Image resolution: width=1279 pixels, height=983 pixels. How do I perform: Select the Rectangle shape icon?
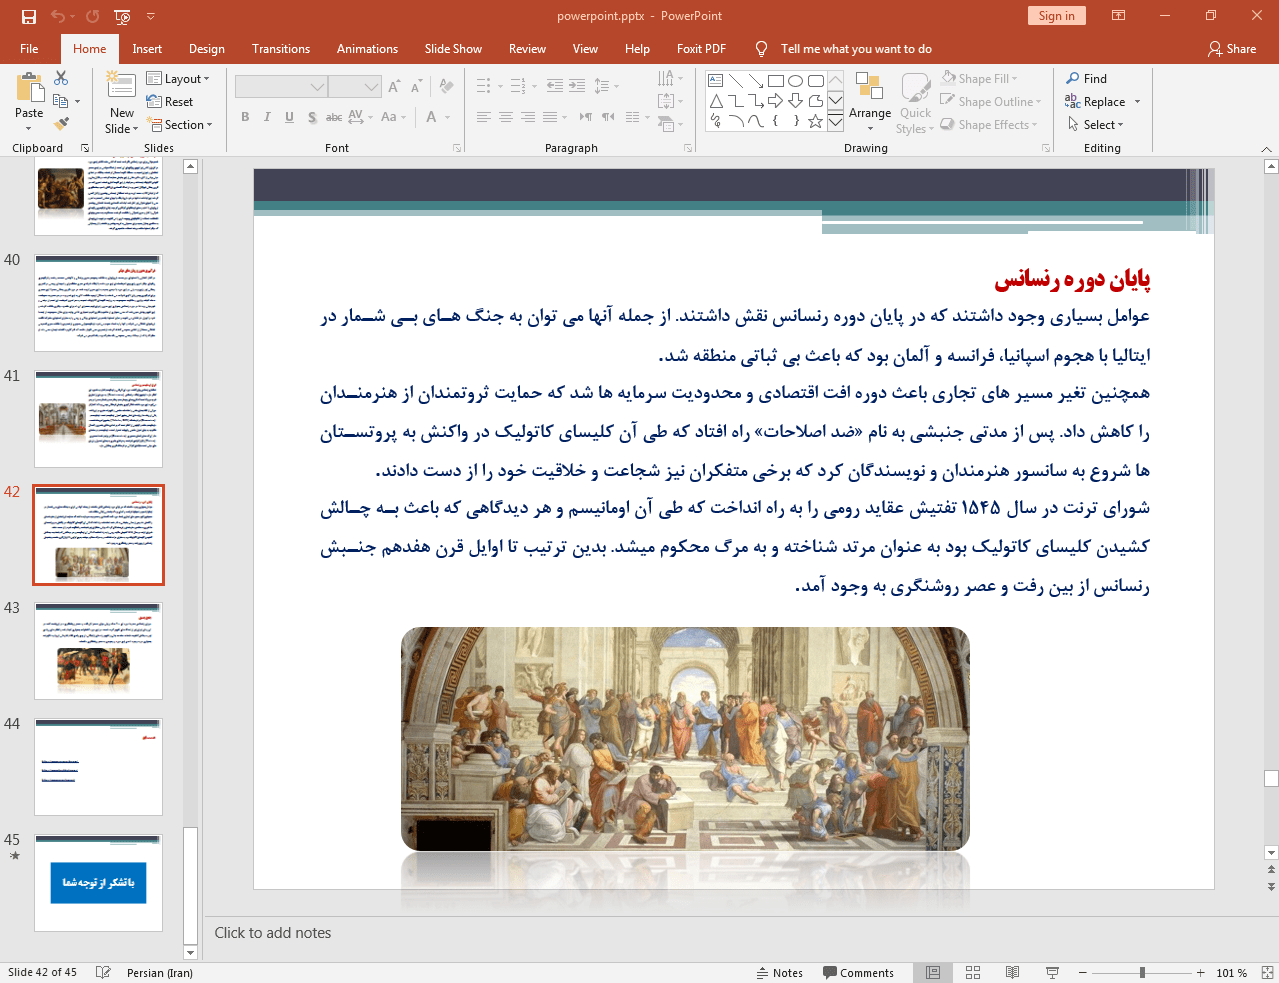tap(776, 81)
